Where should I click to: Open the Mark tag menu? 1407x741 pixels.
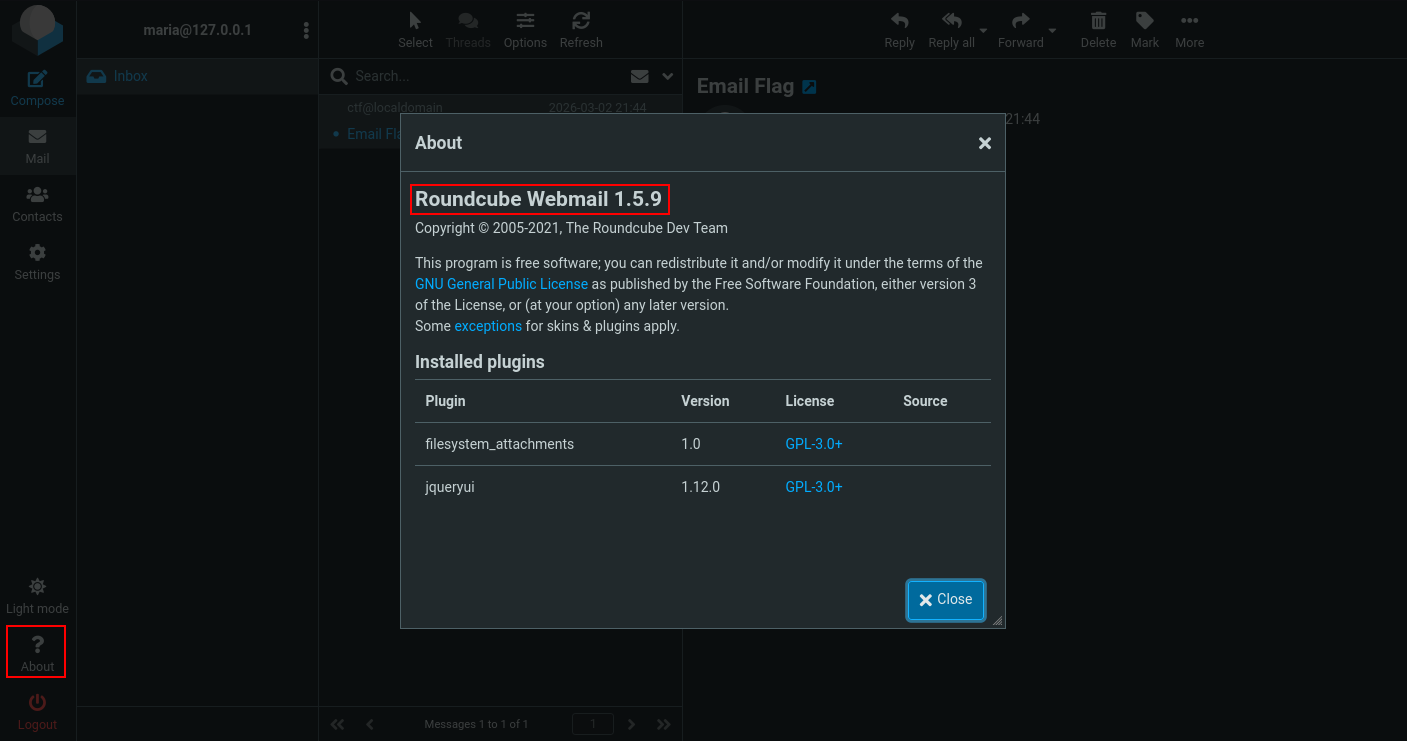click(1145, 30)
